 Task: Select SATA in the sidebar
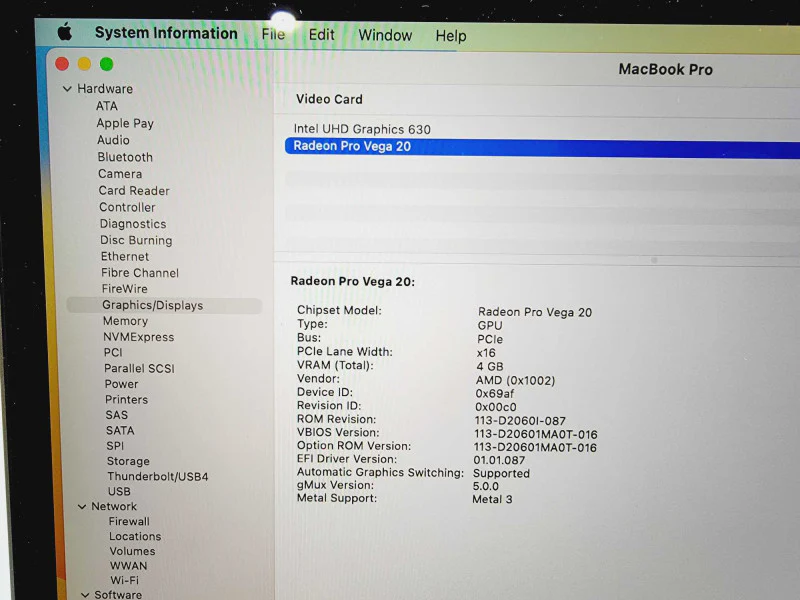tap(120, 431)
